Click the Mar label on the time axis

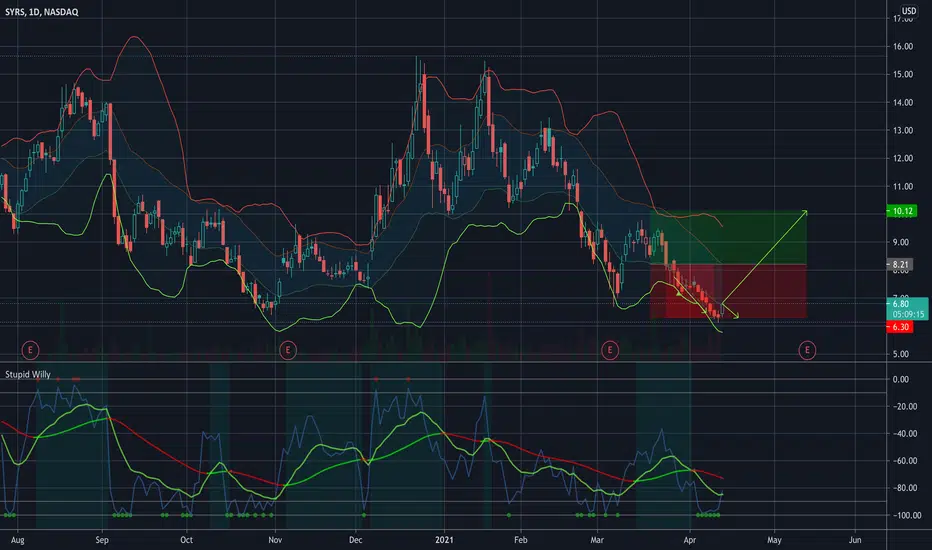point(597,540)
